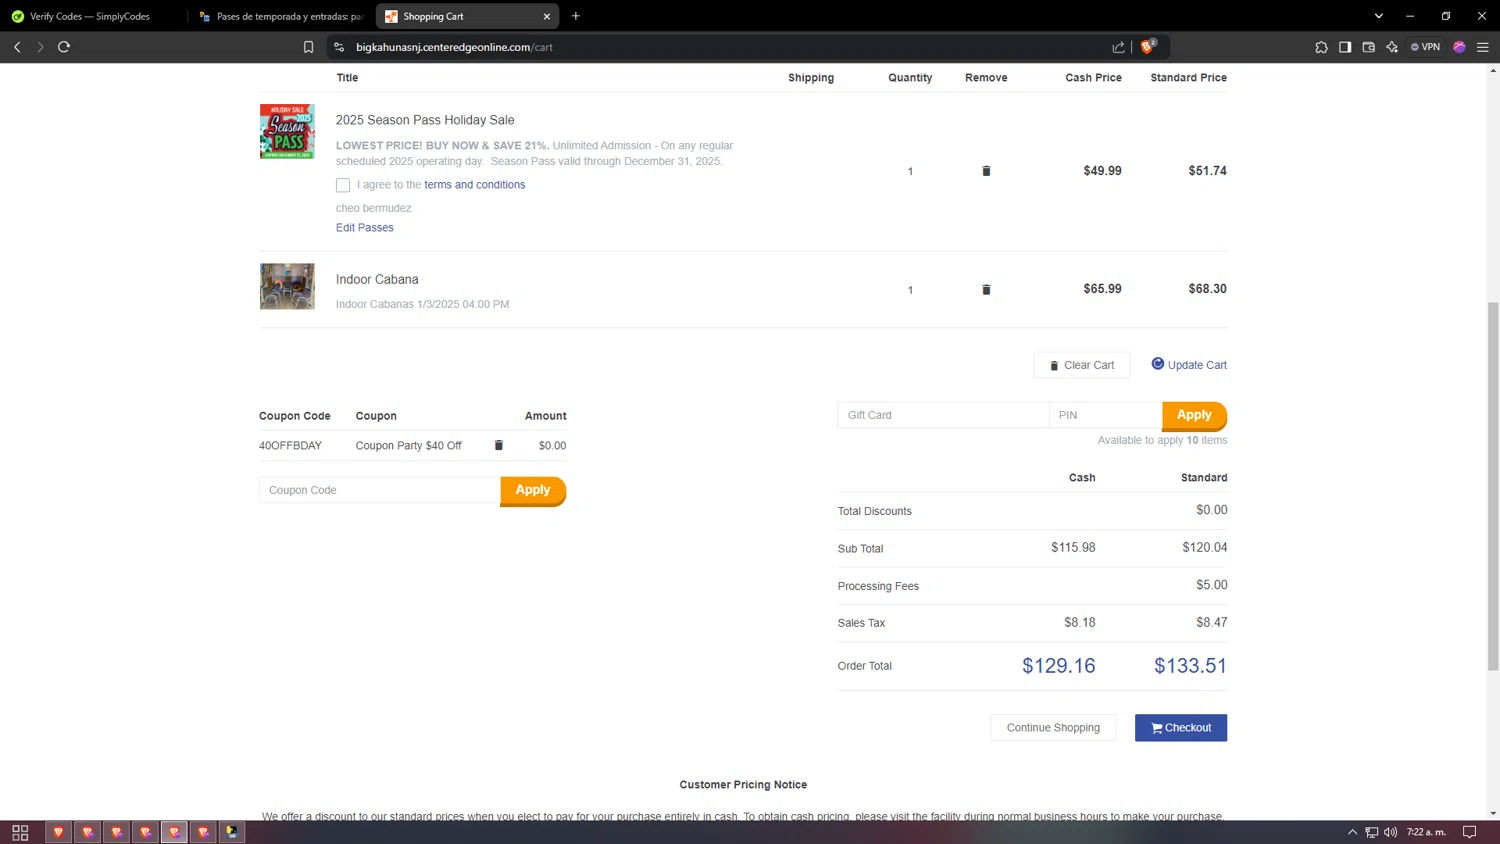Close the Shopping Cart tab
The height and width of the screenshot is (844, 1500).
547,16
